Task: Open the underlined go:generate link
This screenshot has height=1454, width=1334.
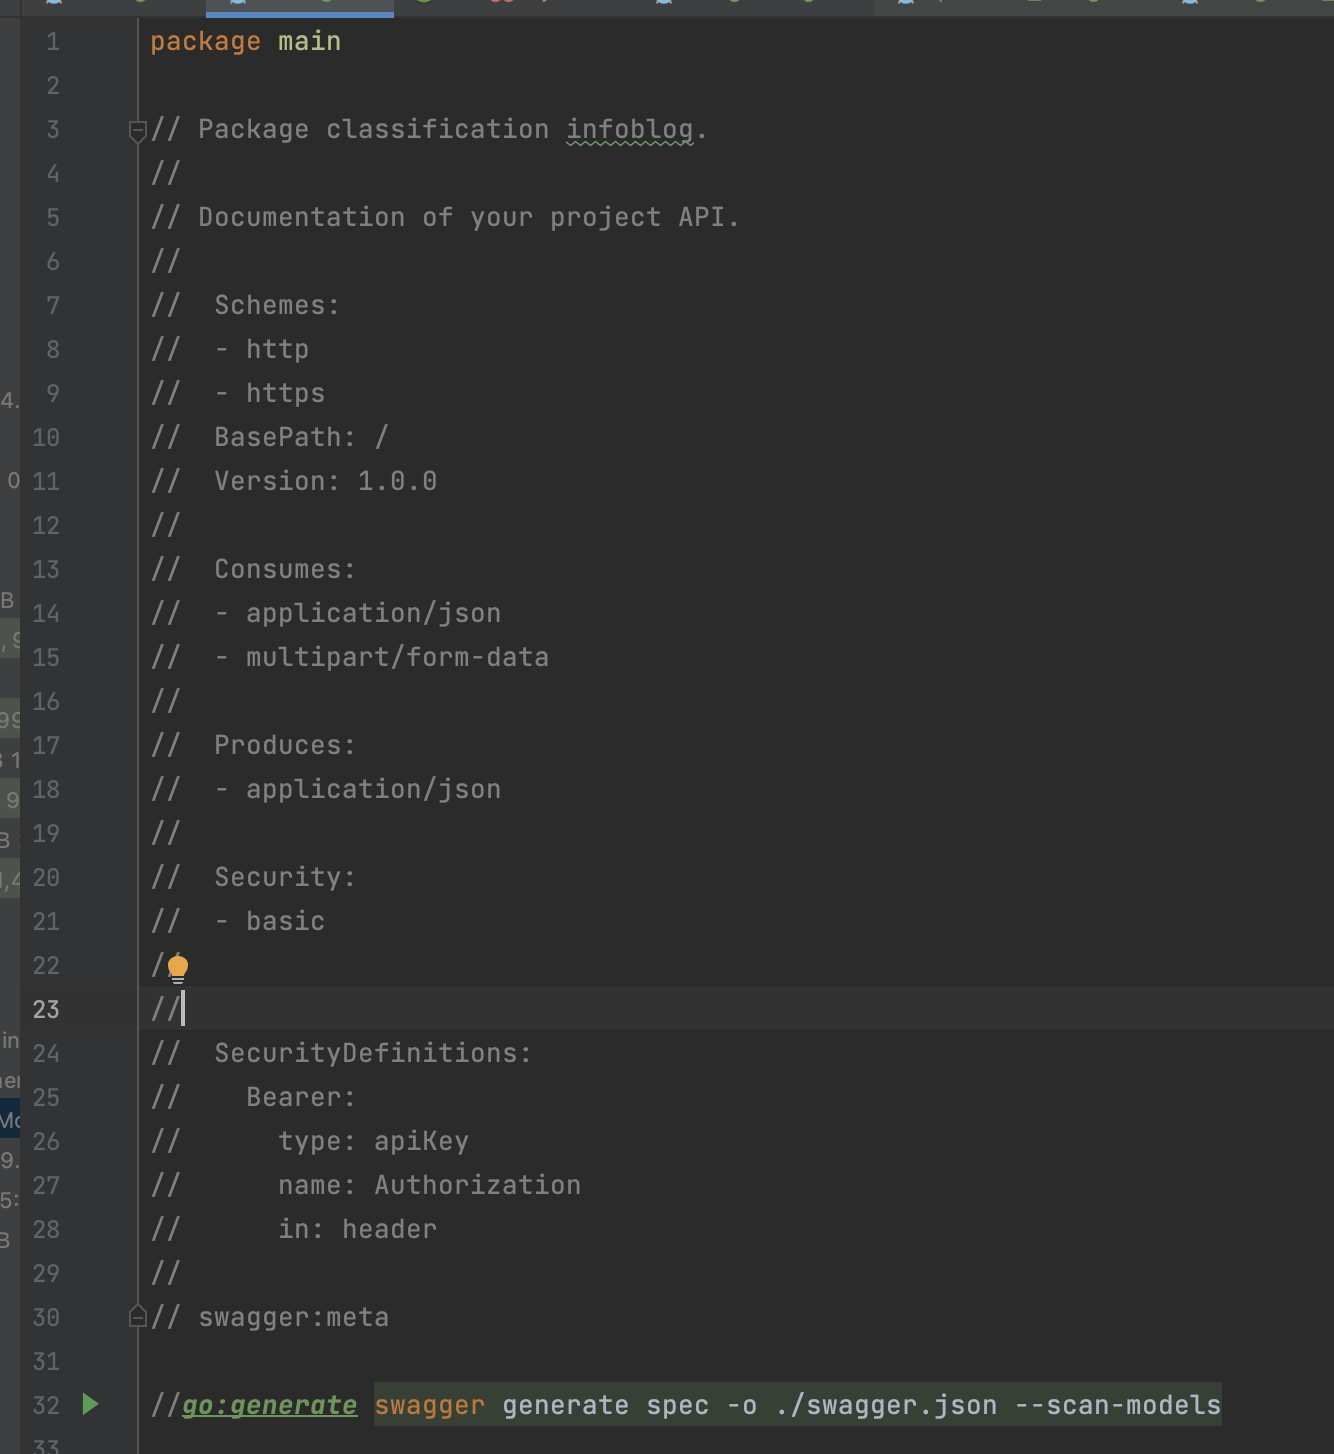Action: pyautogui.click(x=268, y=1405)
